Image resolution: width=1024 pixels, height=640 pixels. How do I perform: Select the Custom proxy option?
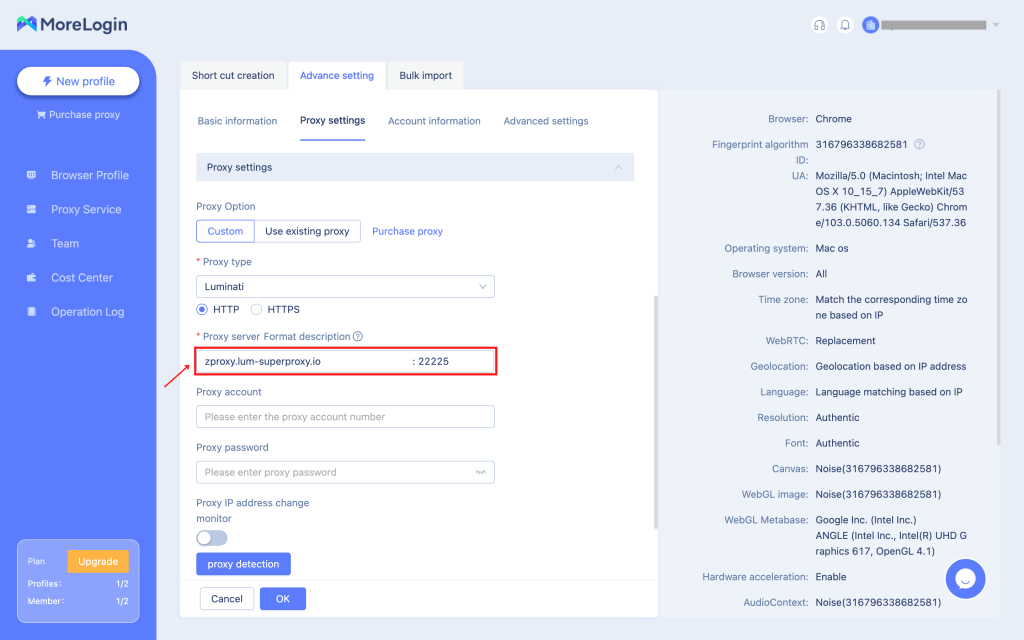225,231
